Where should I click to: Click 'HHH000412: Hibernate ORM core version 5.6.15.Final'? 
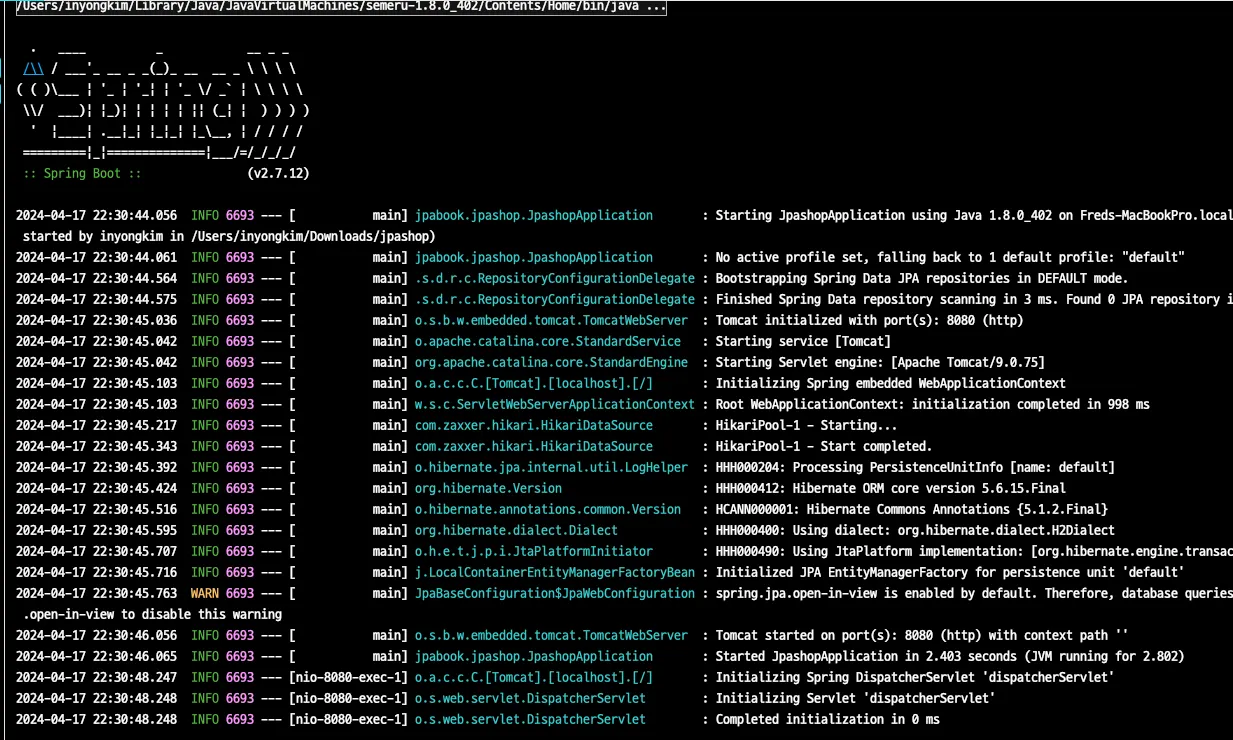click(x=890, y=488)
